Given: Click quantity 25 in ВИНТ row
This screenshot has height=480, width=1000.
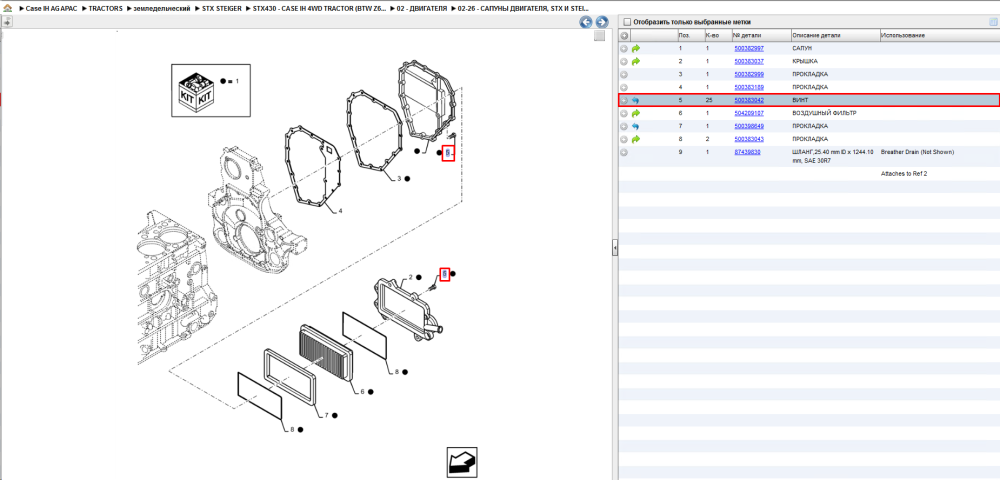Looking at the screenshot, I should click(x=709, y=100).
